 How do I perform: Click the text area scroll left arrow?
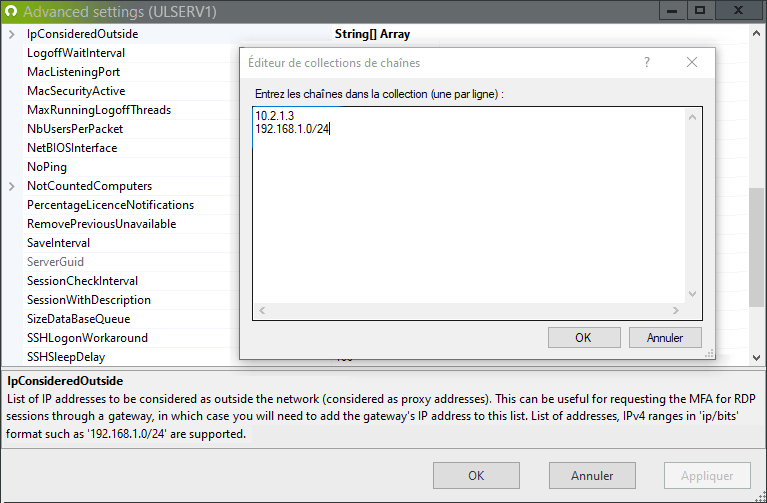point(262,311)
